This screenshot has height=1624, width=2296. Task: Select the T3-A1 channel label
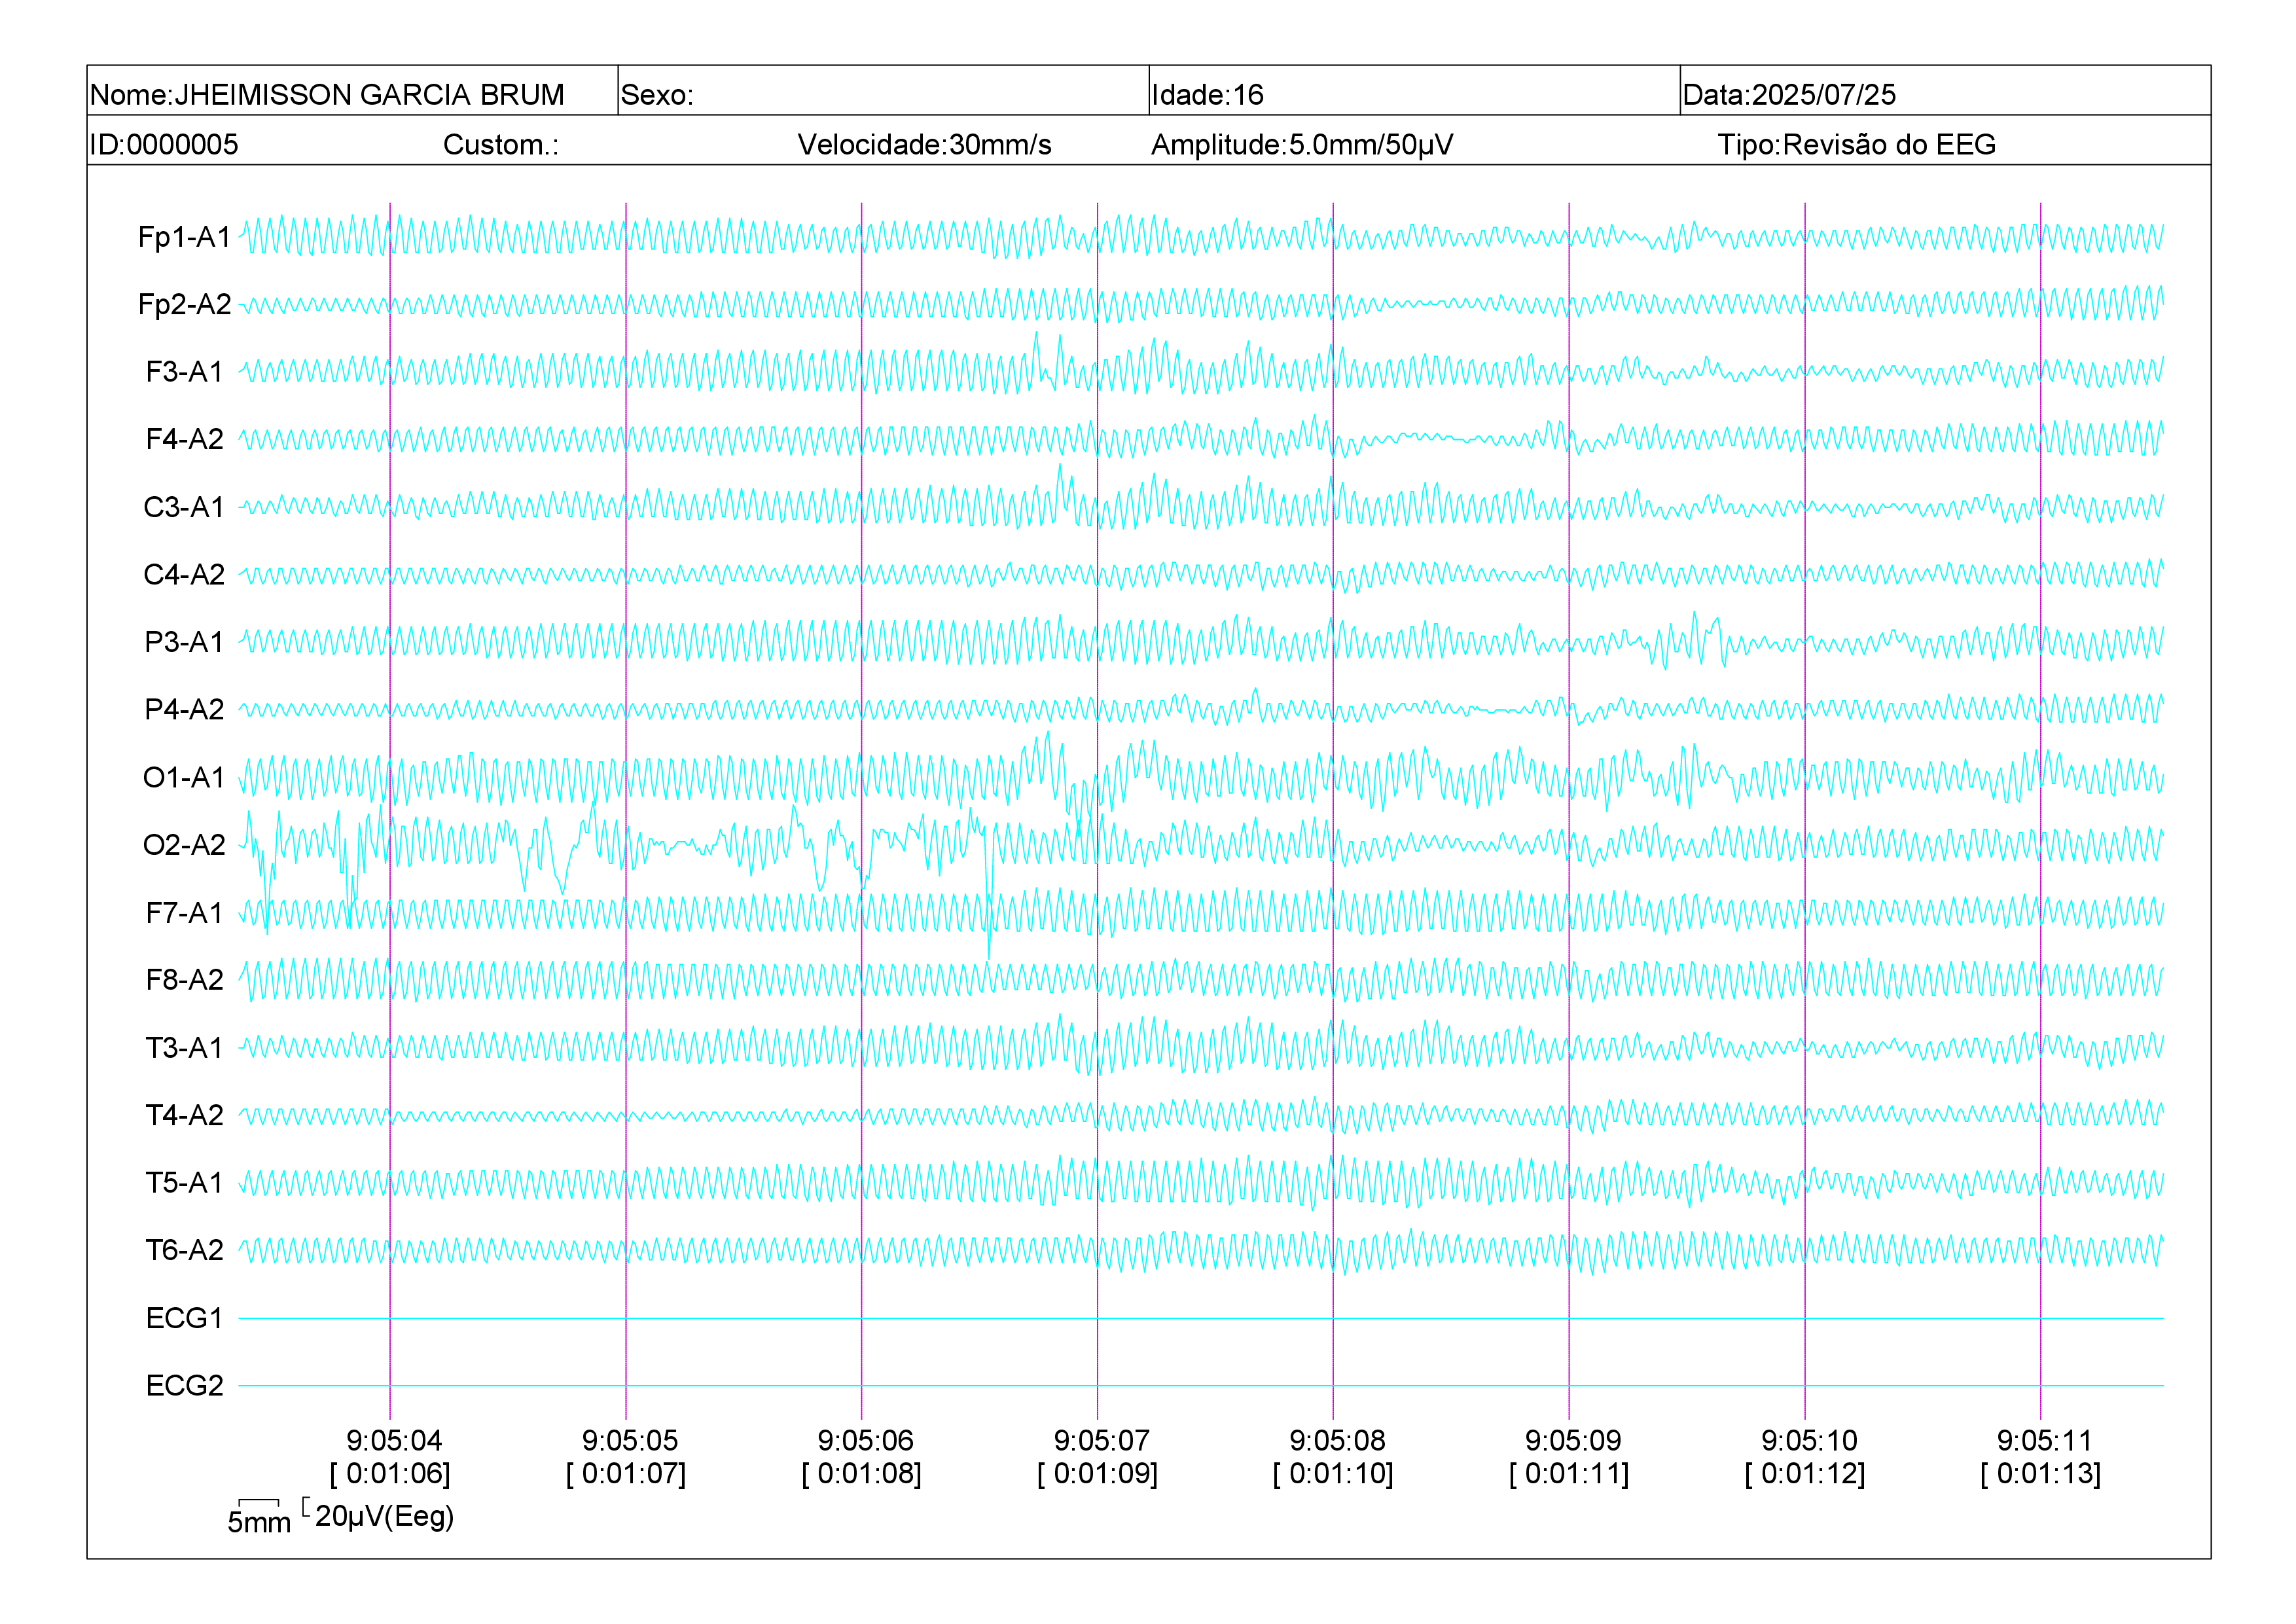coord(185,1047)
